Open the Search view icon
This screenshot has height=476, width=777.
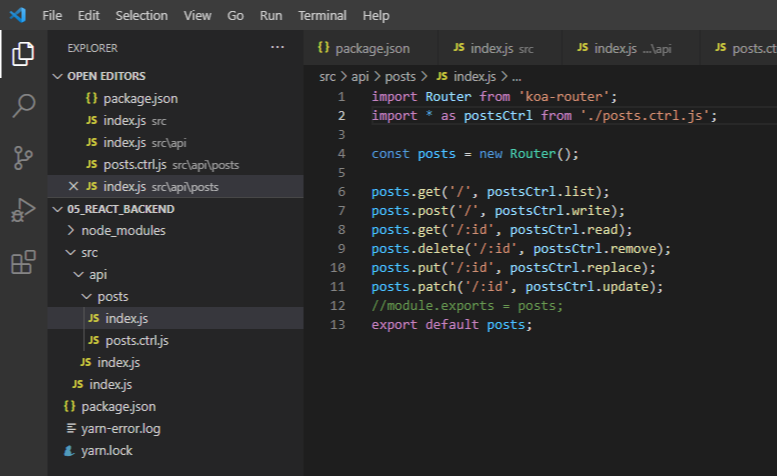point(23,106)
